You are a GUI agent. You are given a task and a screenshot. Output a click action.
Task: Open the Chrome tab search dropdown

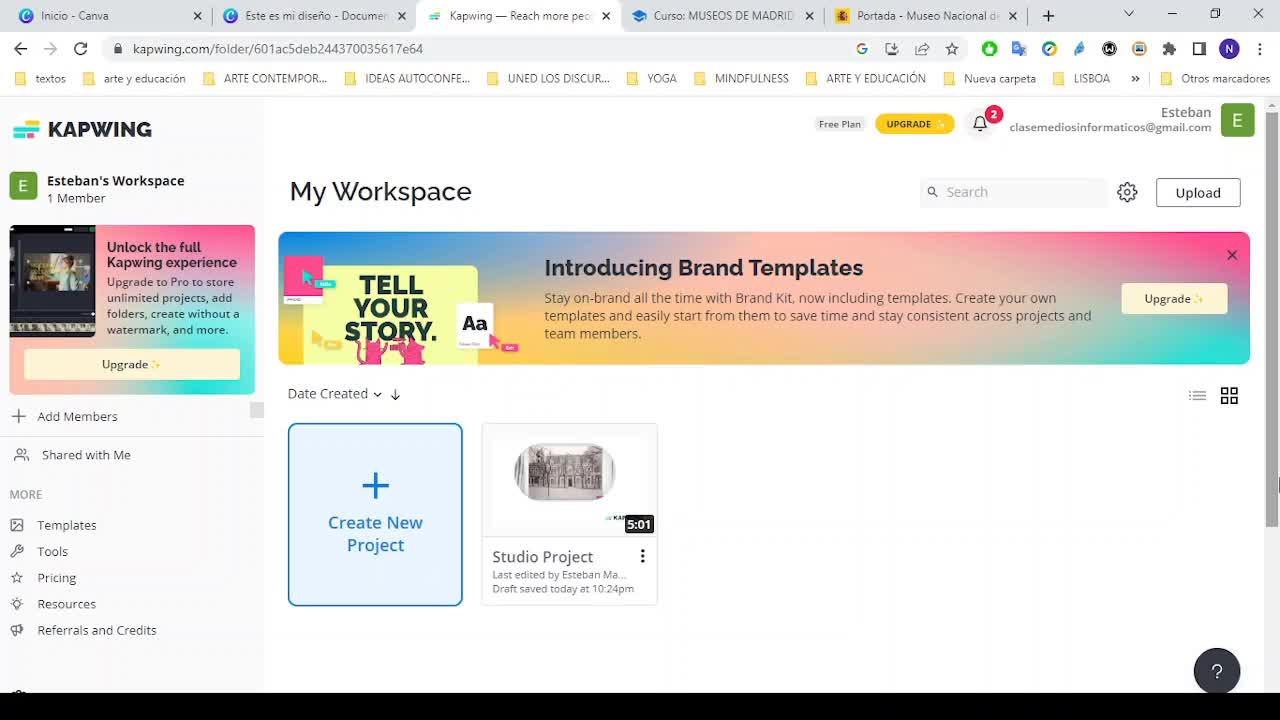pyautogui.click(x=1129, y=14)
